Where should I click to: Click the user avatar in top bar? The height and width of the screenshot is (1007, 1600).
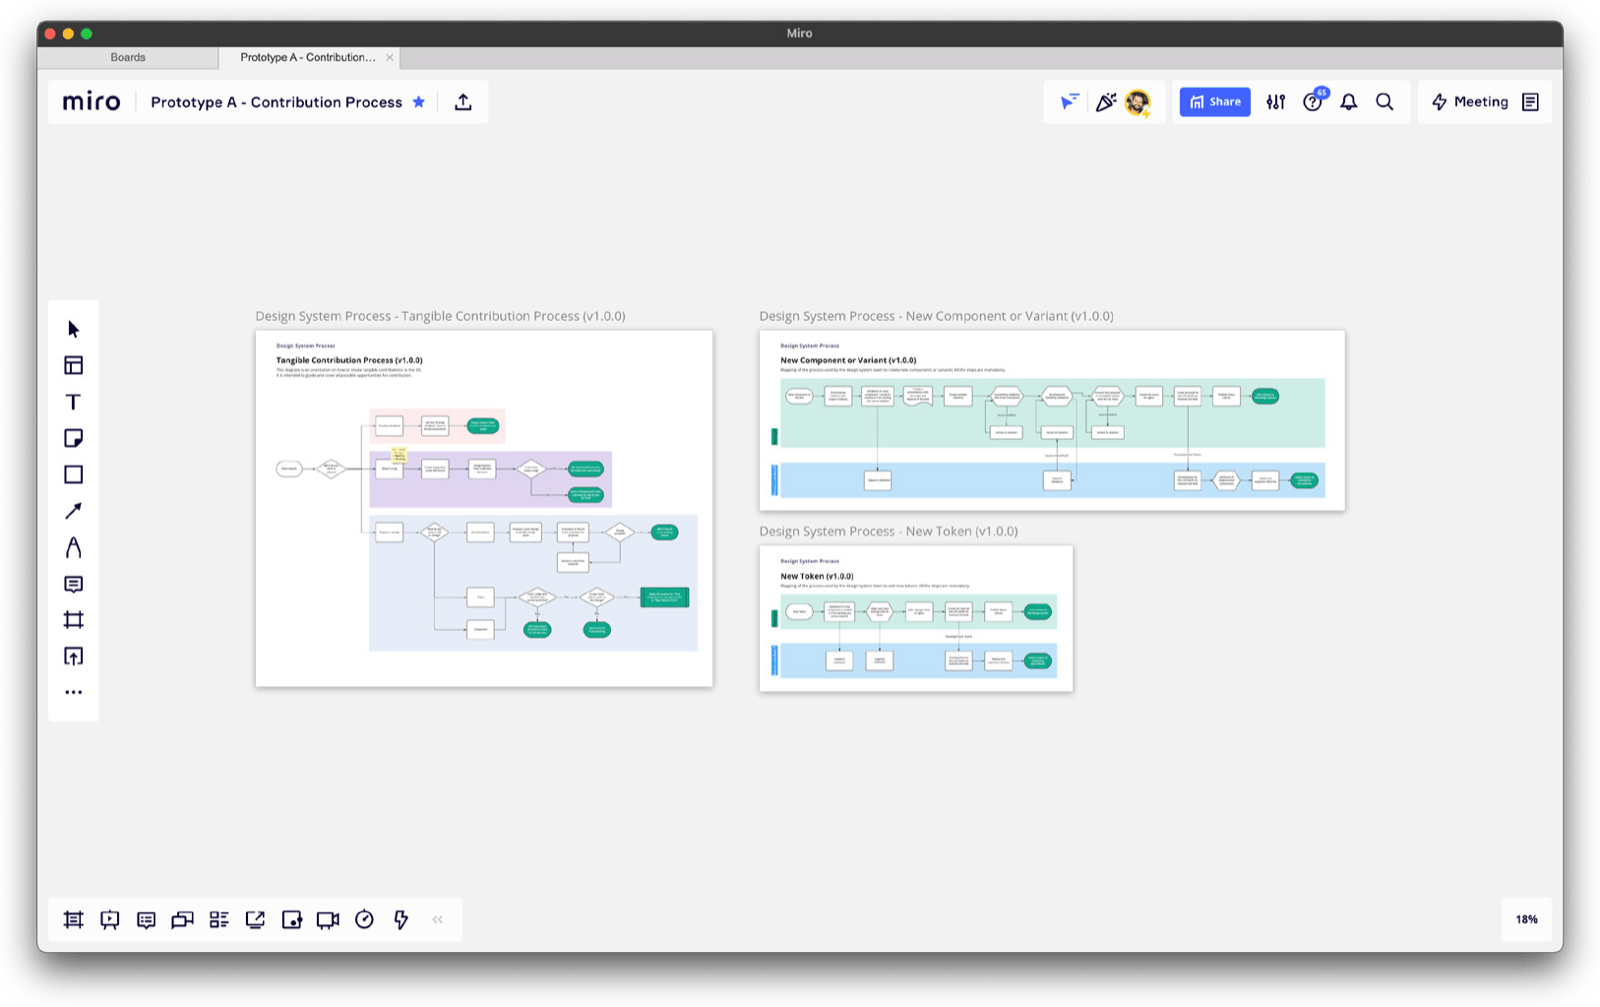[1137, 102]
